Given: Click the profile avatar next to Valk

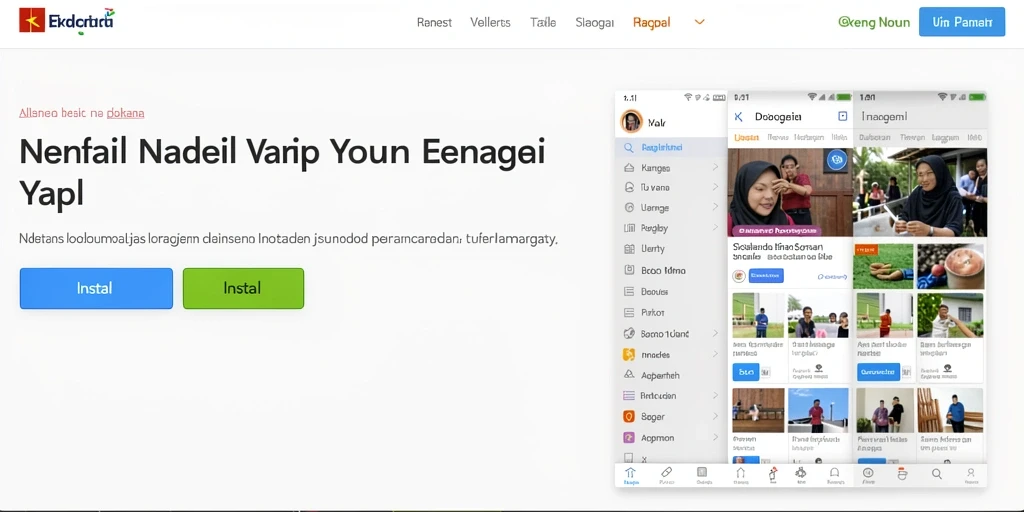Looking at the screenshot, I should 632,121.
